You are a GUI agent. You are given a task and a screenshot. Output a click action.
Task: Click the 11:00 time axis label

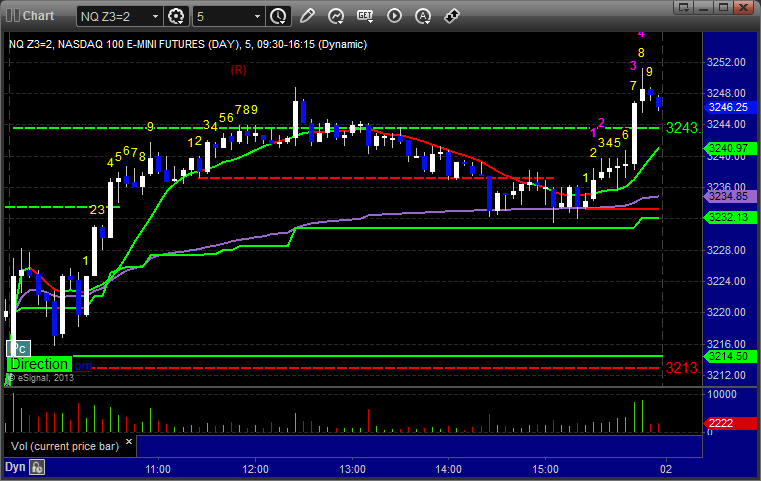click(x=158, y=469)
